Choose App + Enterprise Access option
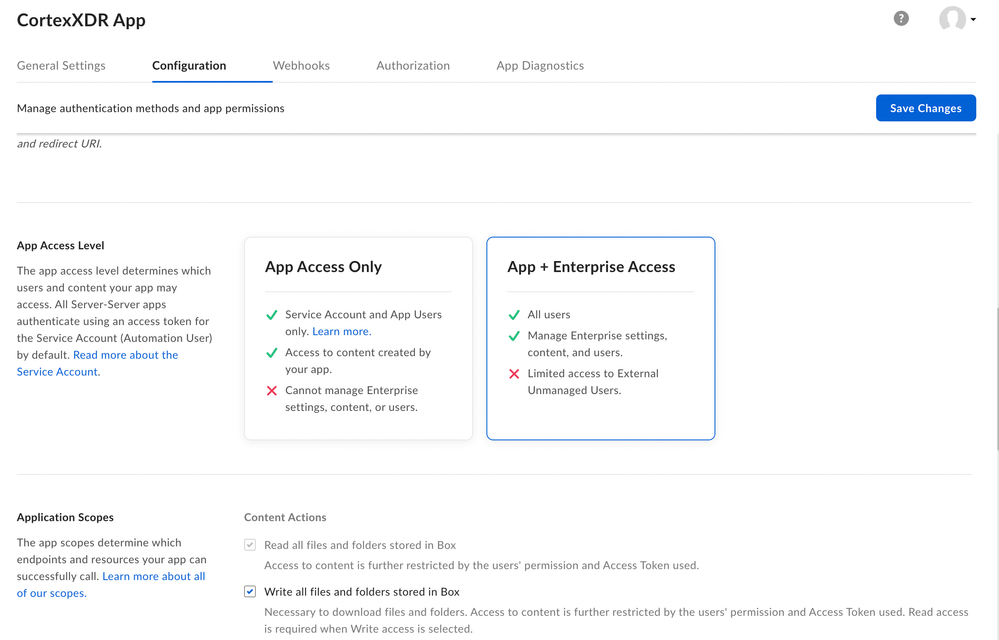Screen dimensions: 999x640 coord(600,338)
